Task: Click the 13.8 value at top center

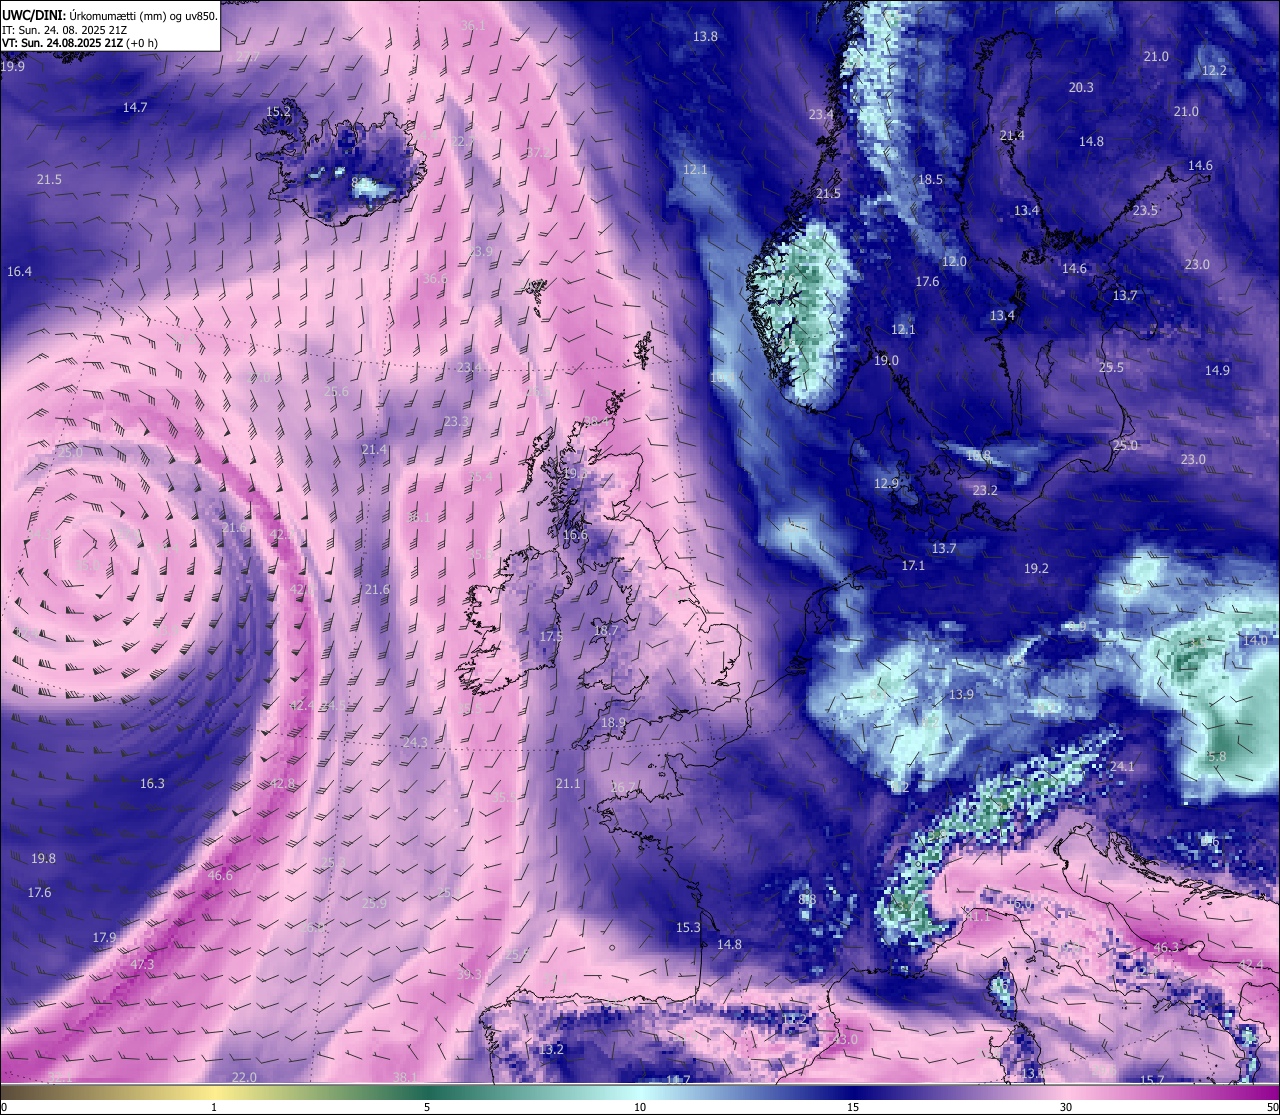Action: 705,36
